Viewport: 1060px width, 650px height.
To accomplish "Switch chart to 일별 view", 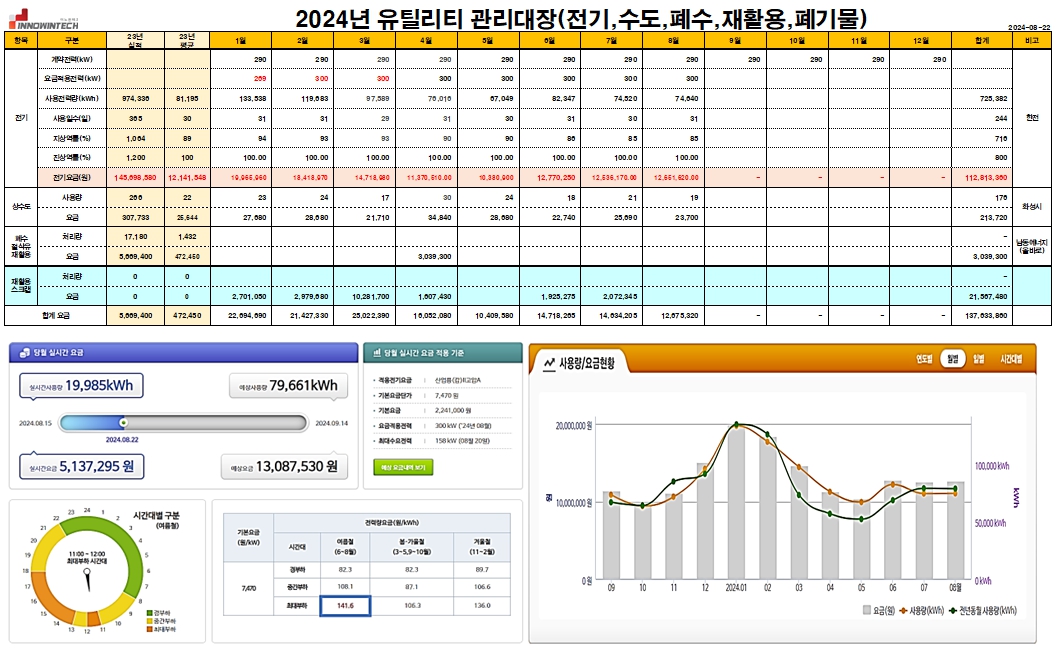I will point(978,359).
